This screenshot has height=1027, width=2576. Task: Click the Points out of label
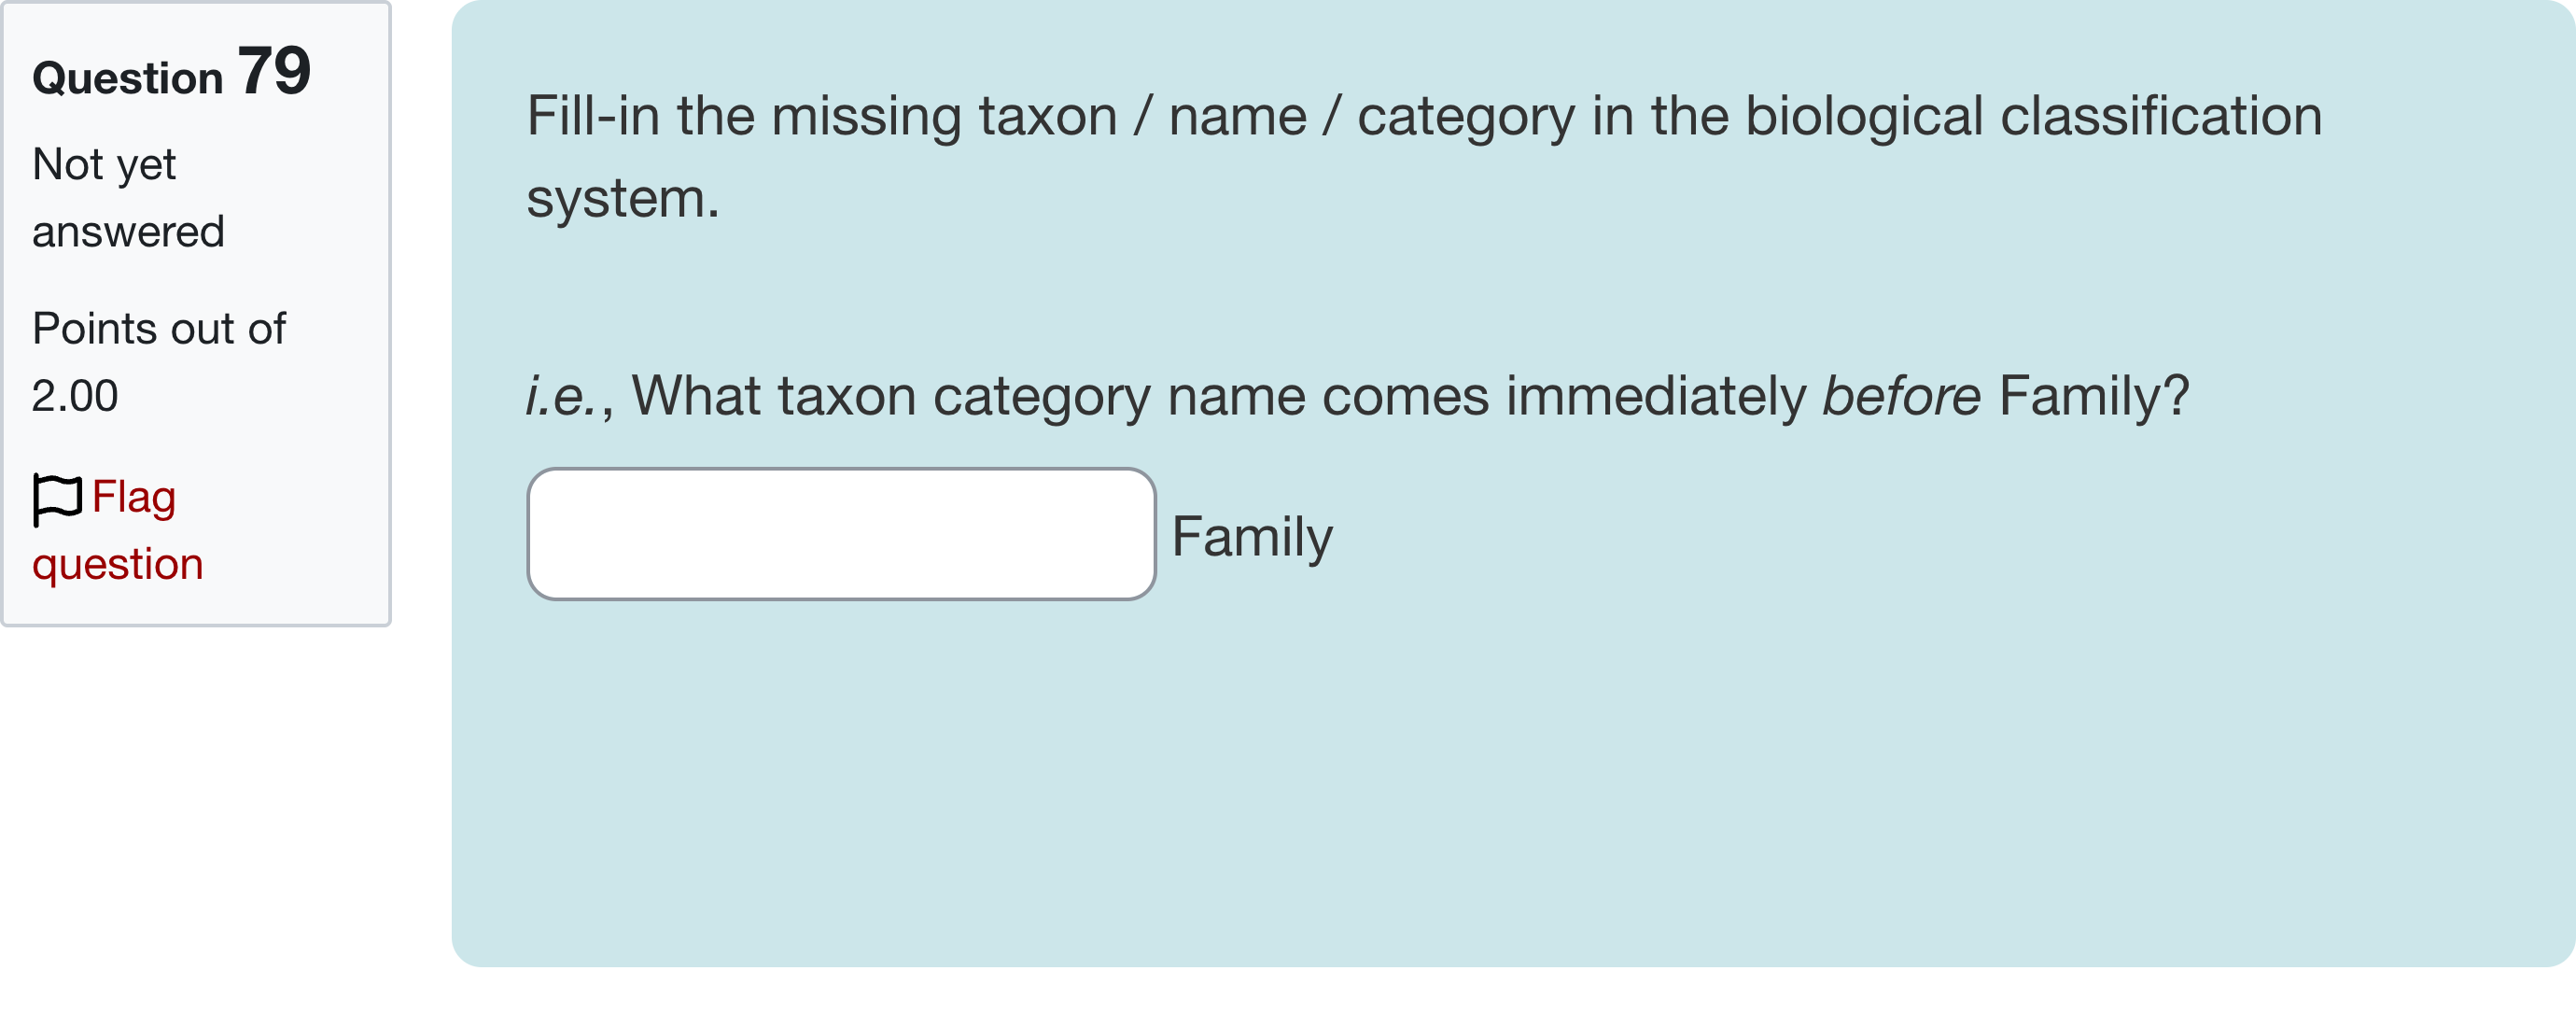pyautogui.click(x=159, y=328)
